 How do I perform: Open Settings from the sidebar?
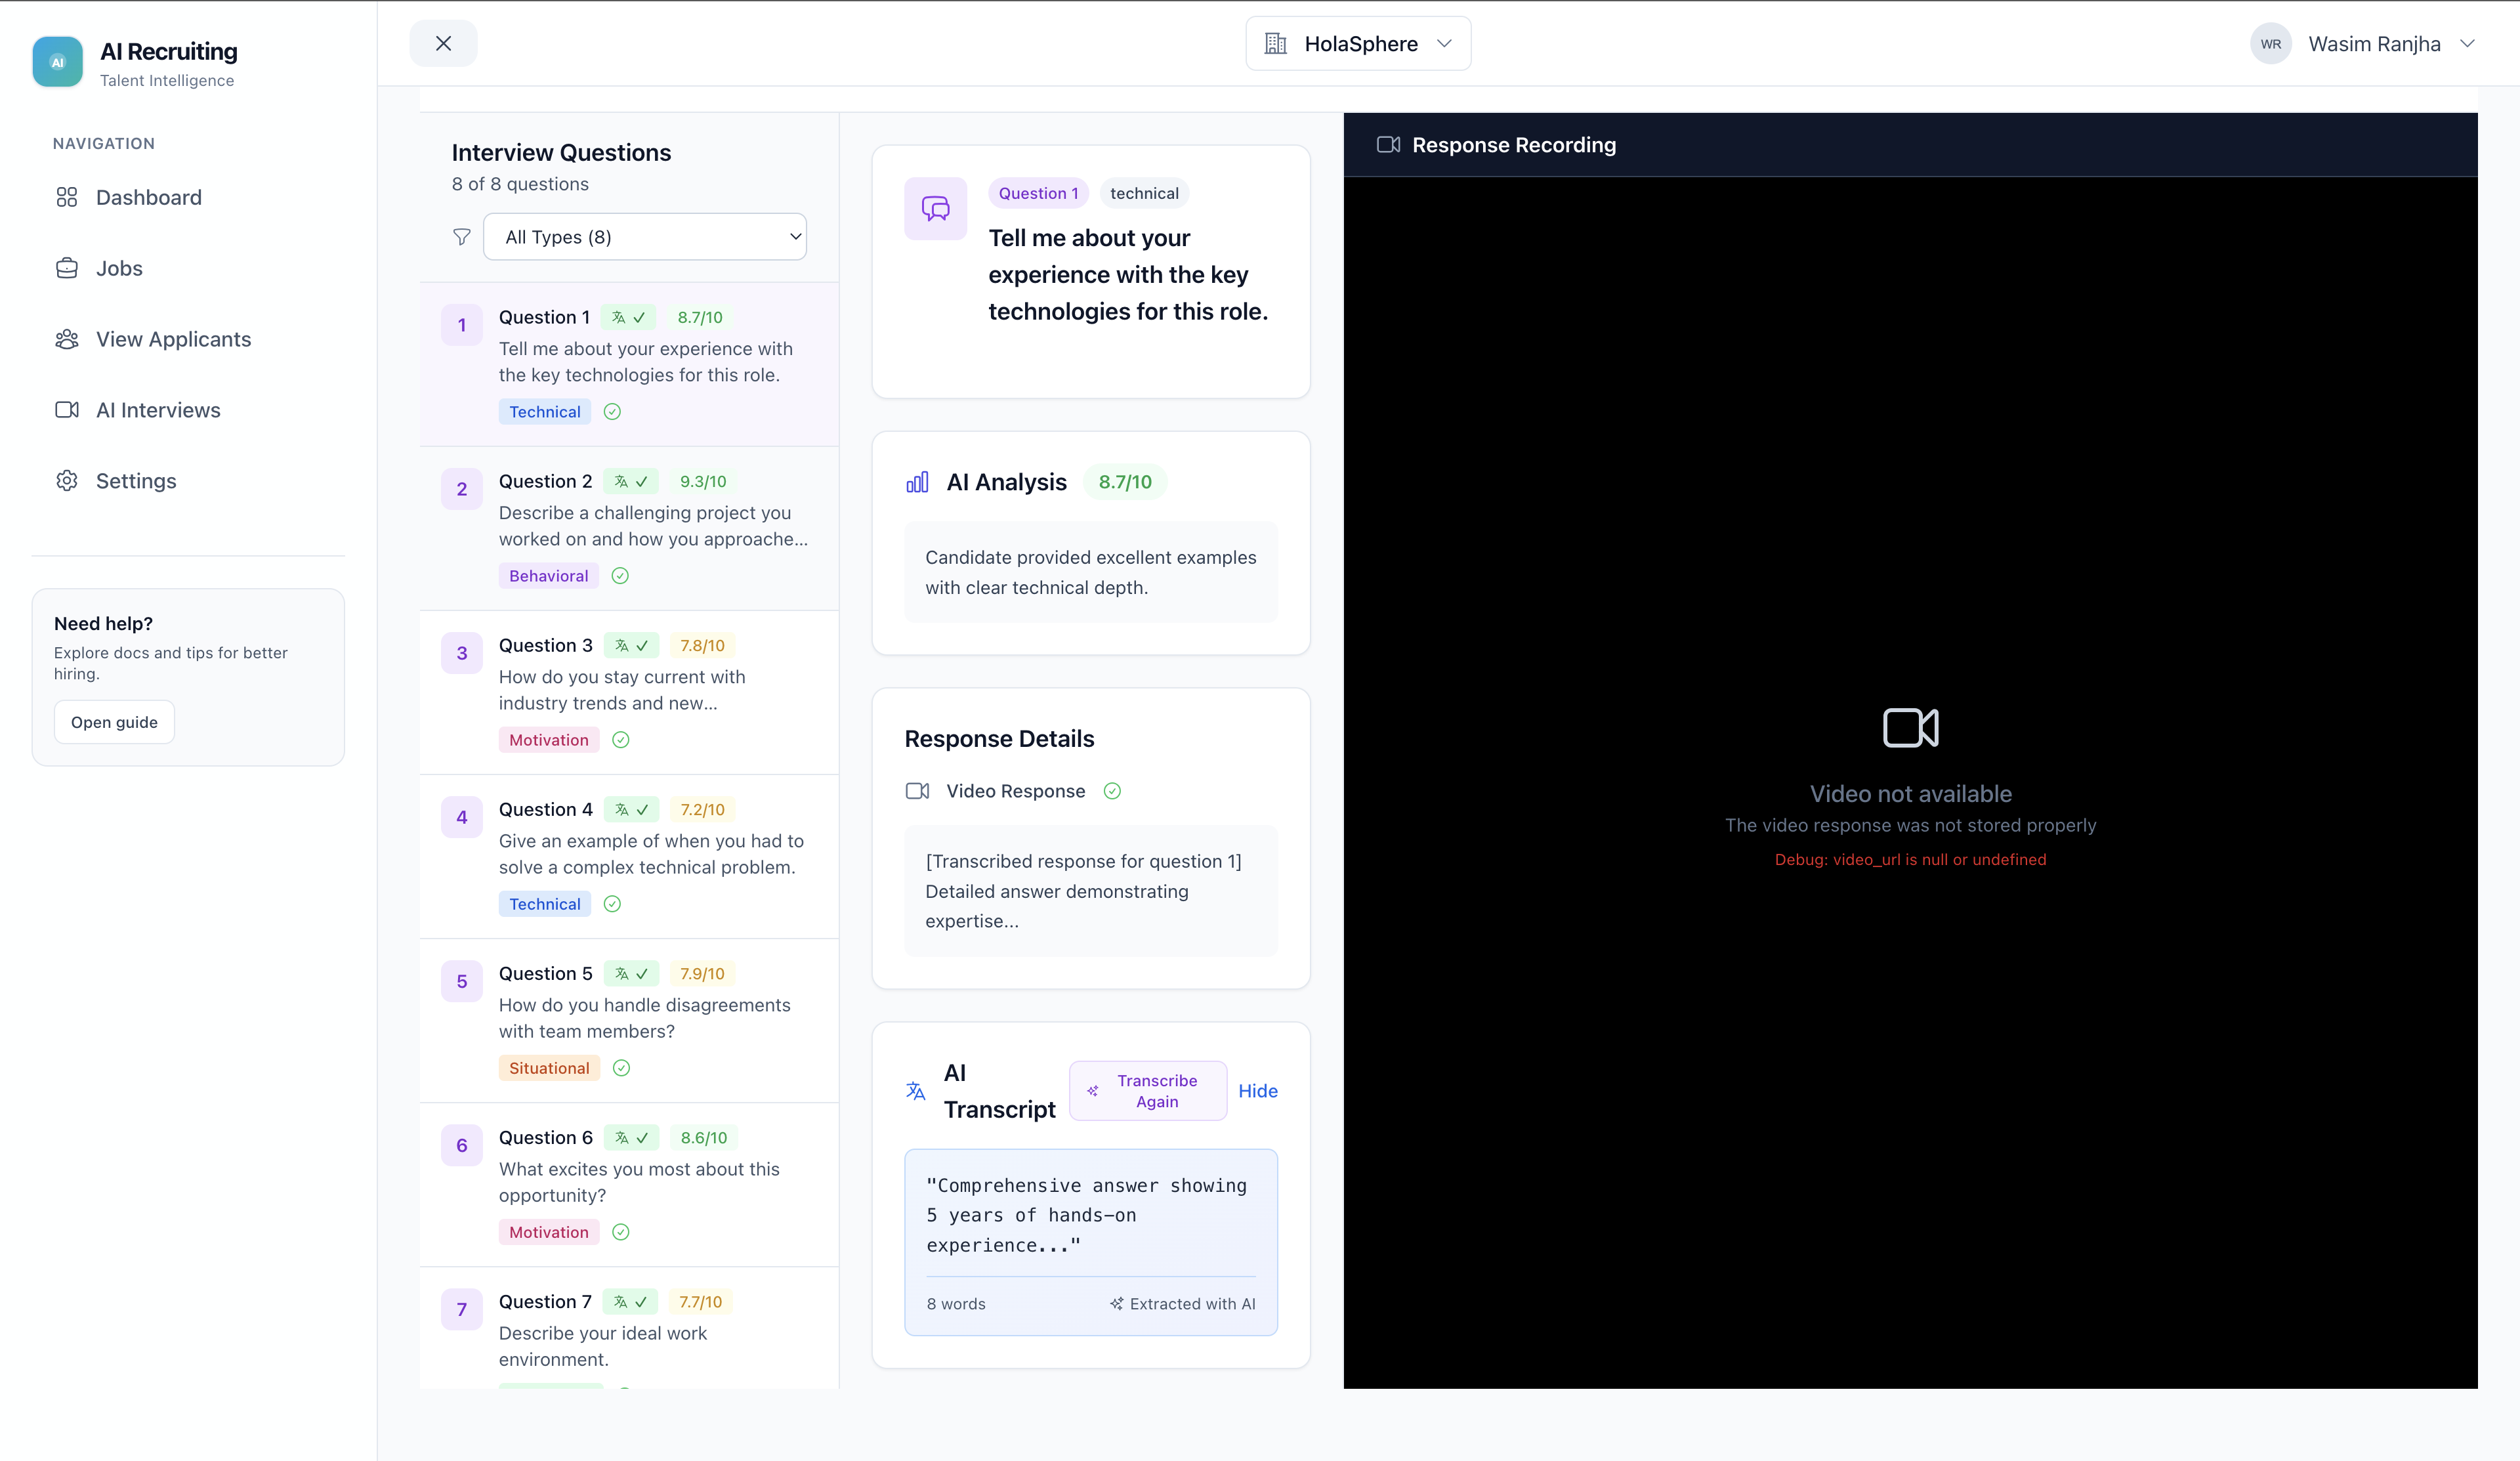click(x=136, y=481)
